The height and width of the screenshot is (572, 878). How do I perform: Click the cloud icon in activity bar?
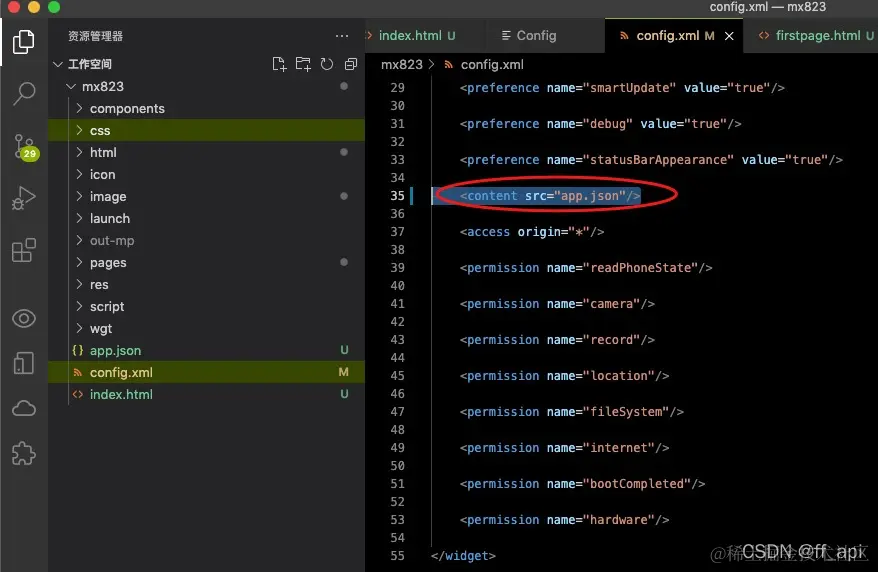click(x=24, y=409)
